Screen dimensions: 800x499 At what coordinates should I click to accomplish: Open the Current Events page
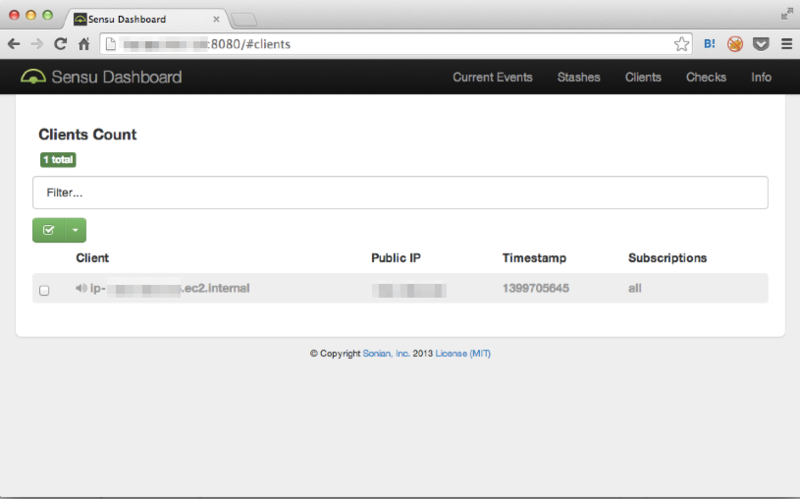(492, 77)
